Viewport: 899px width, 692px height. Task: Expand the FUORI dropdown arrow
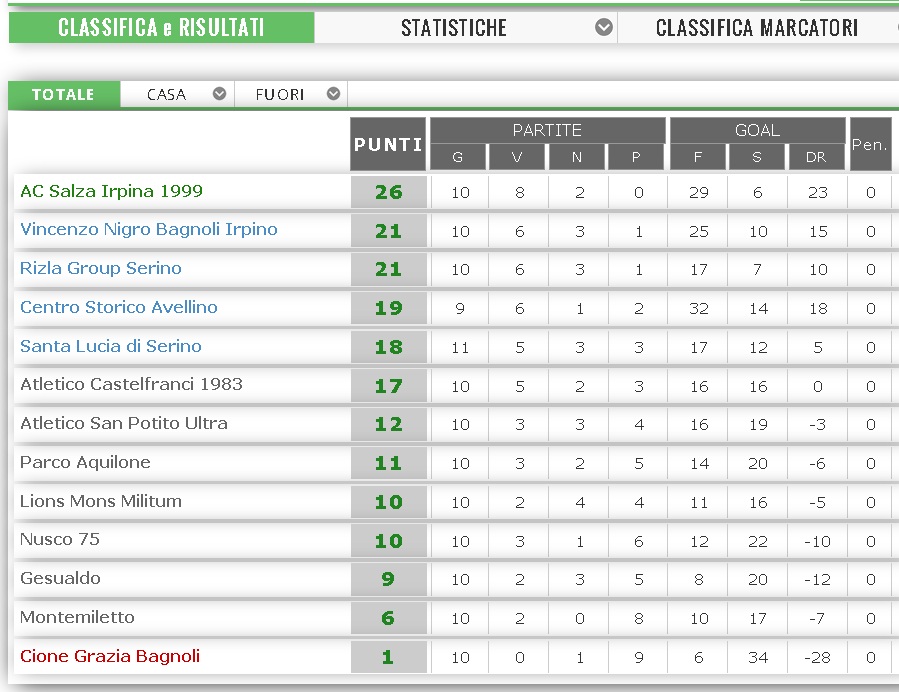(x=334, y=94)
